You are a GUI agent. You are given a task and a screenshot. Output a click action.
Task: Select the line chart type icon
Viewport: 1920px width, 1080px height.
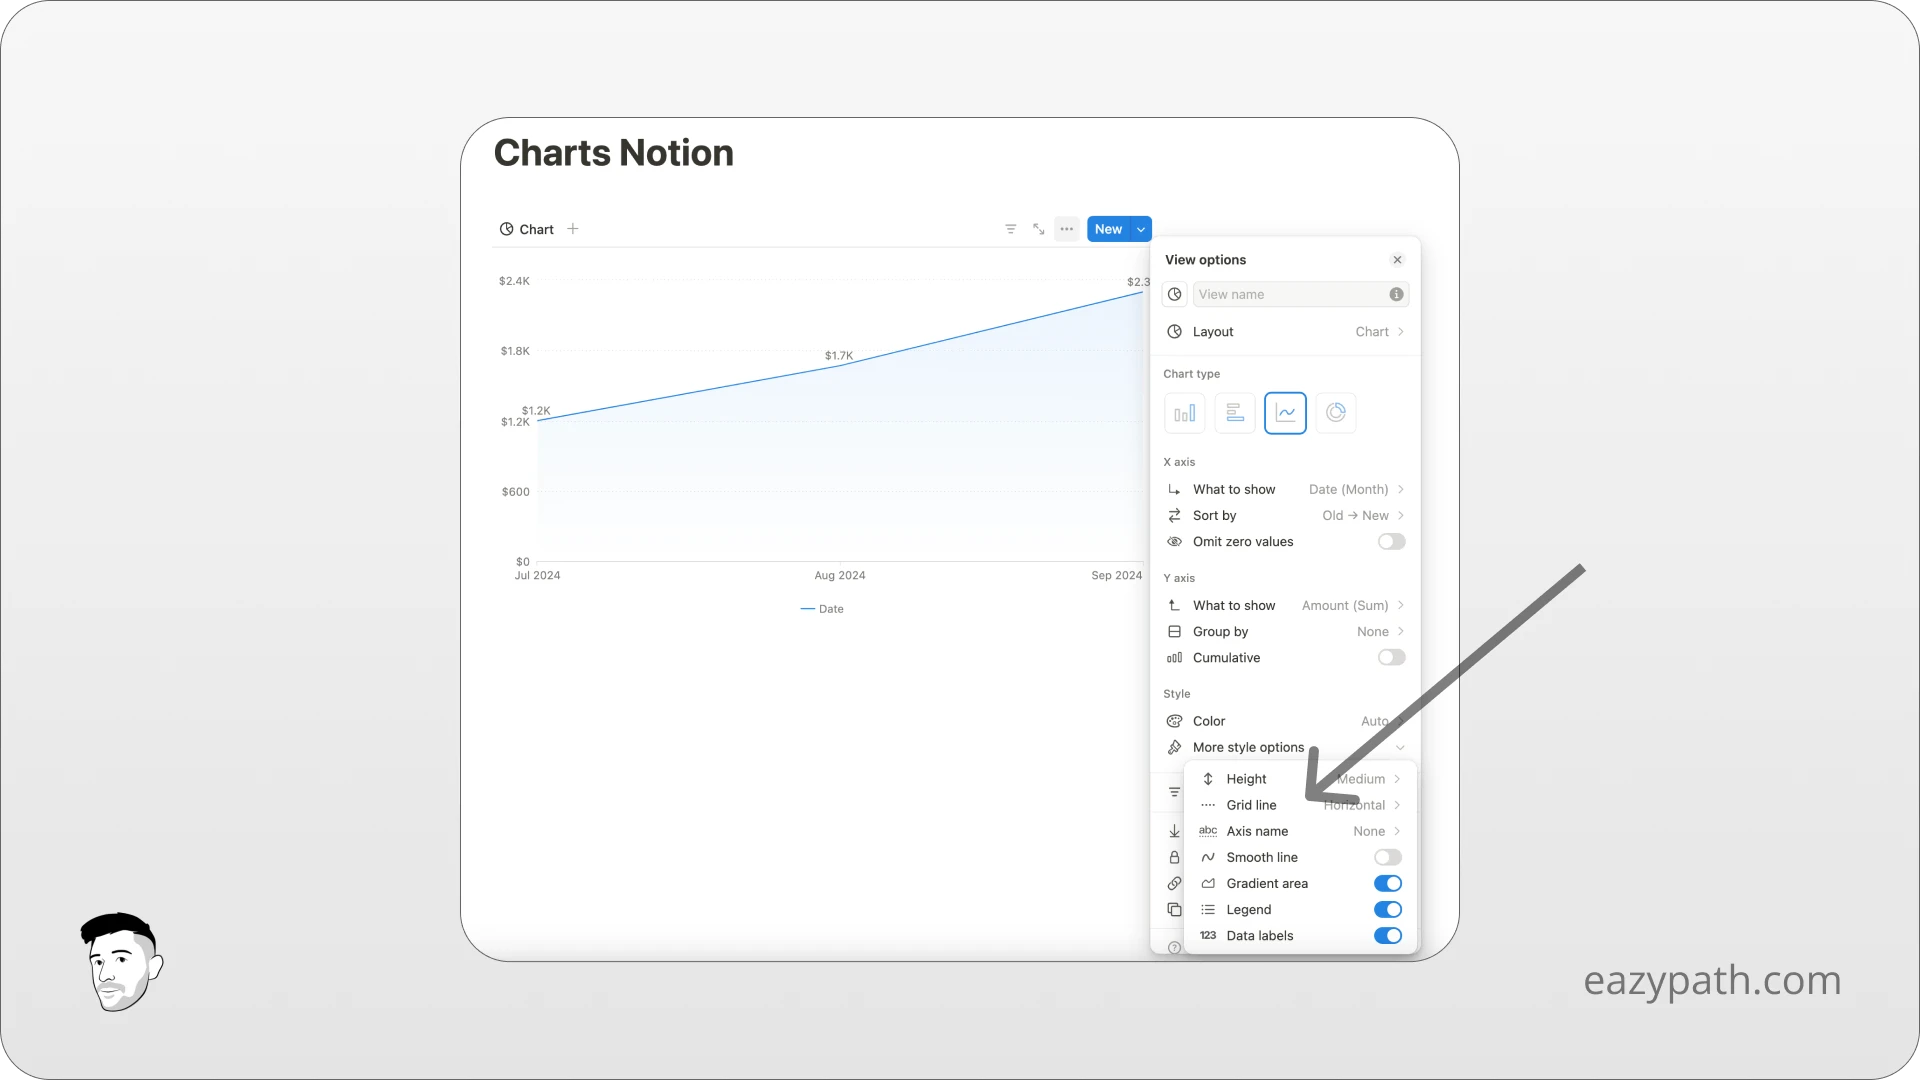pos(1286,413)
